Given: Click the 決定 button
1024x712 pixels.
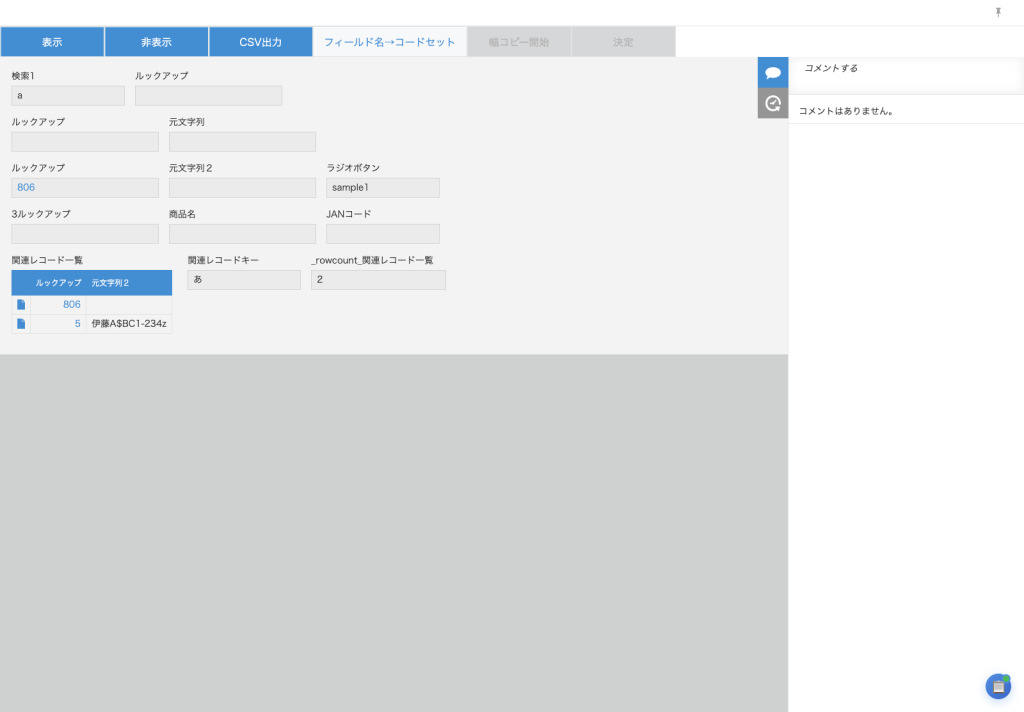Looking at the screenshot, I should tap(623, 42).
